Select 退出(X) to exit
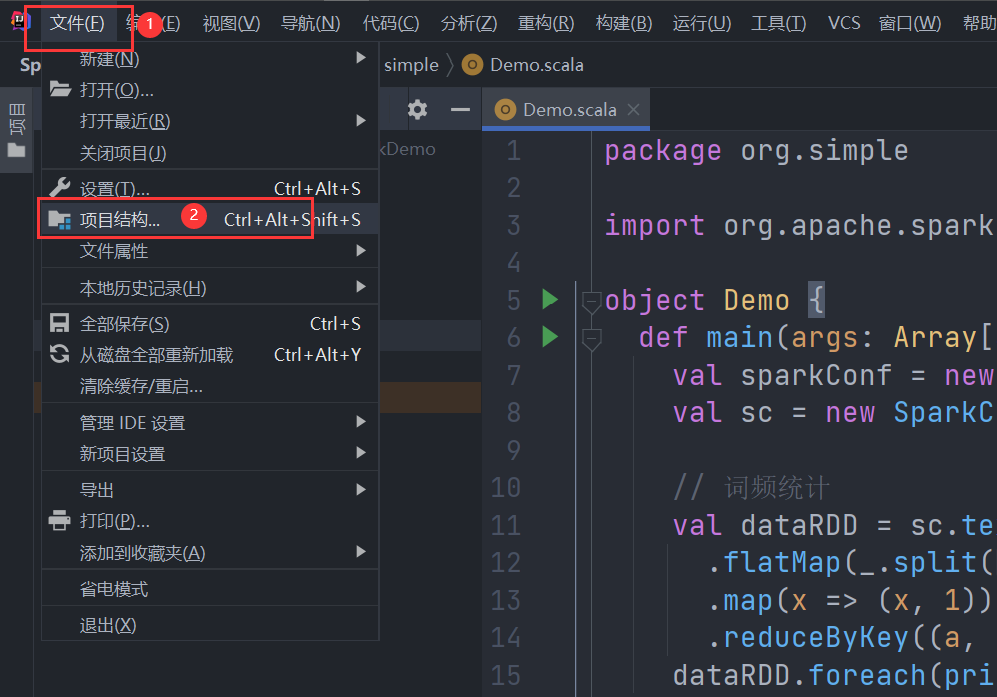 point(210,625)
